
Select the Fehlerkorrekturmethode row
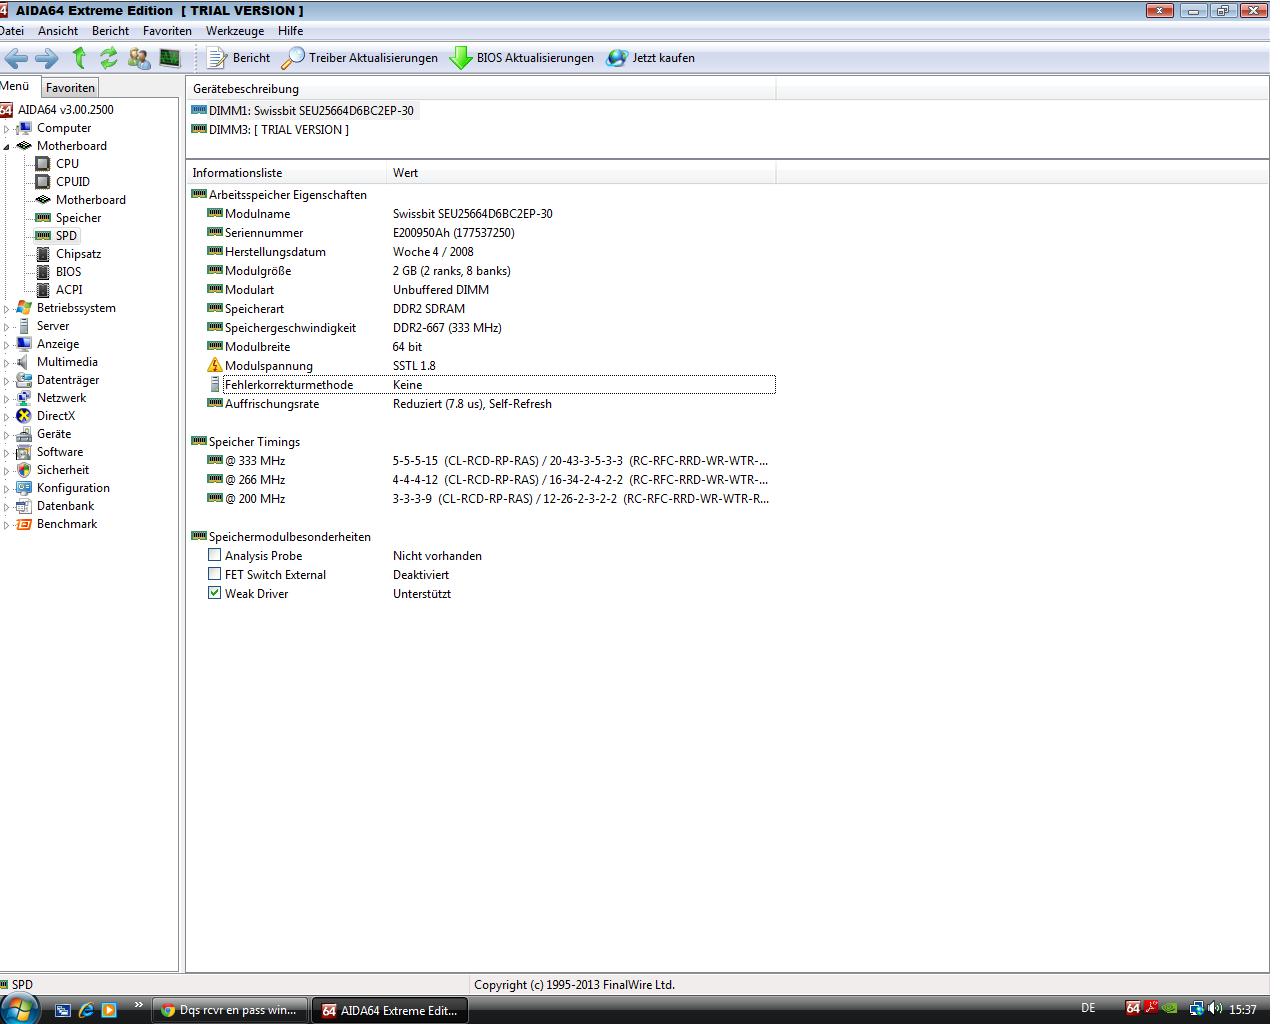pyautogui.click(x=490, y=385)
